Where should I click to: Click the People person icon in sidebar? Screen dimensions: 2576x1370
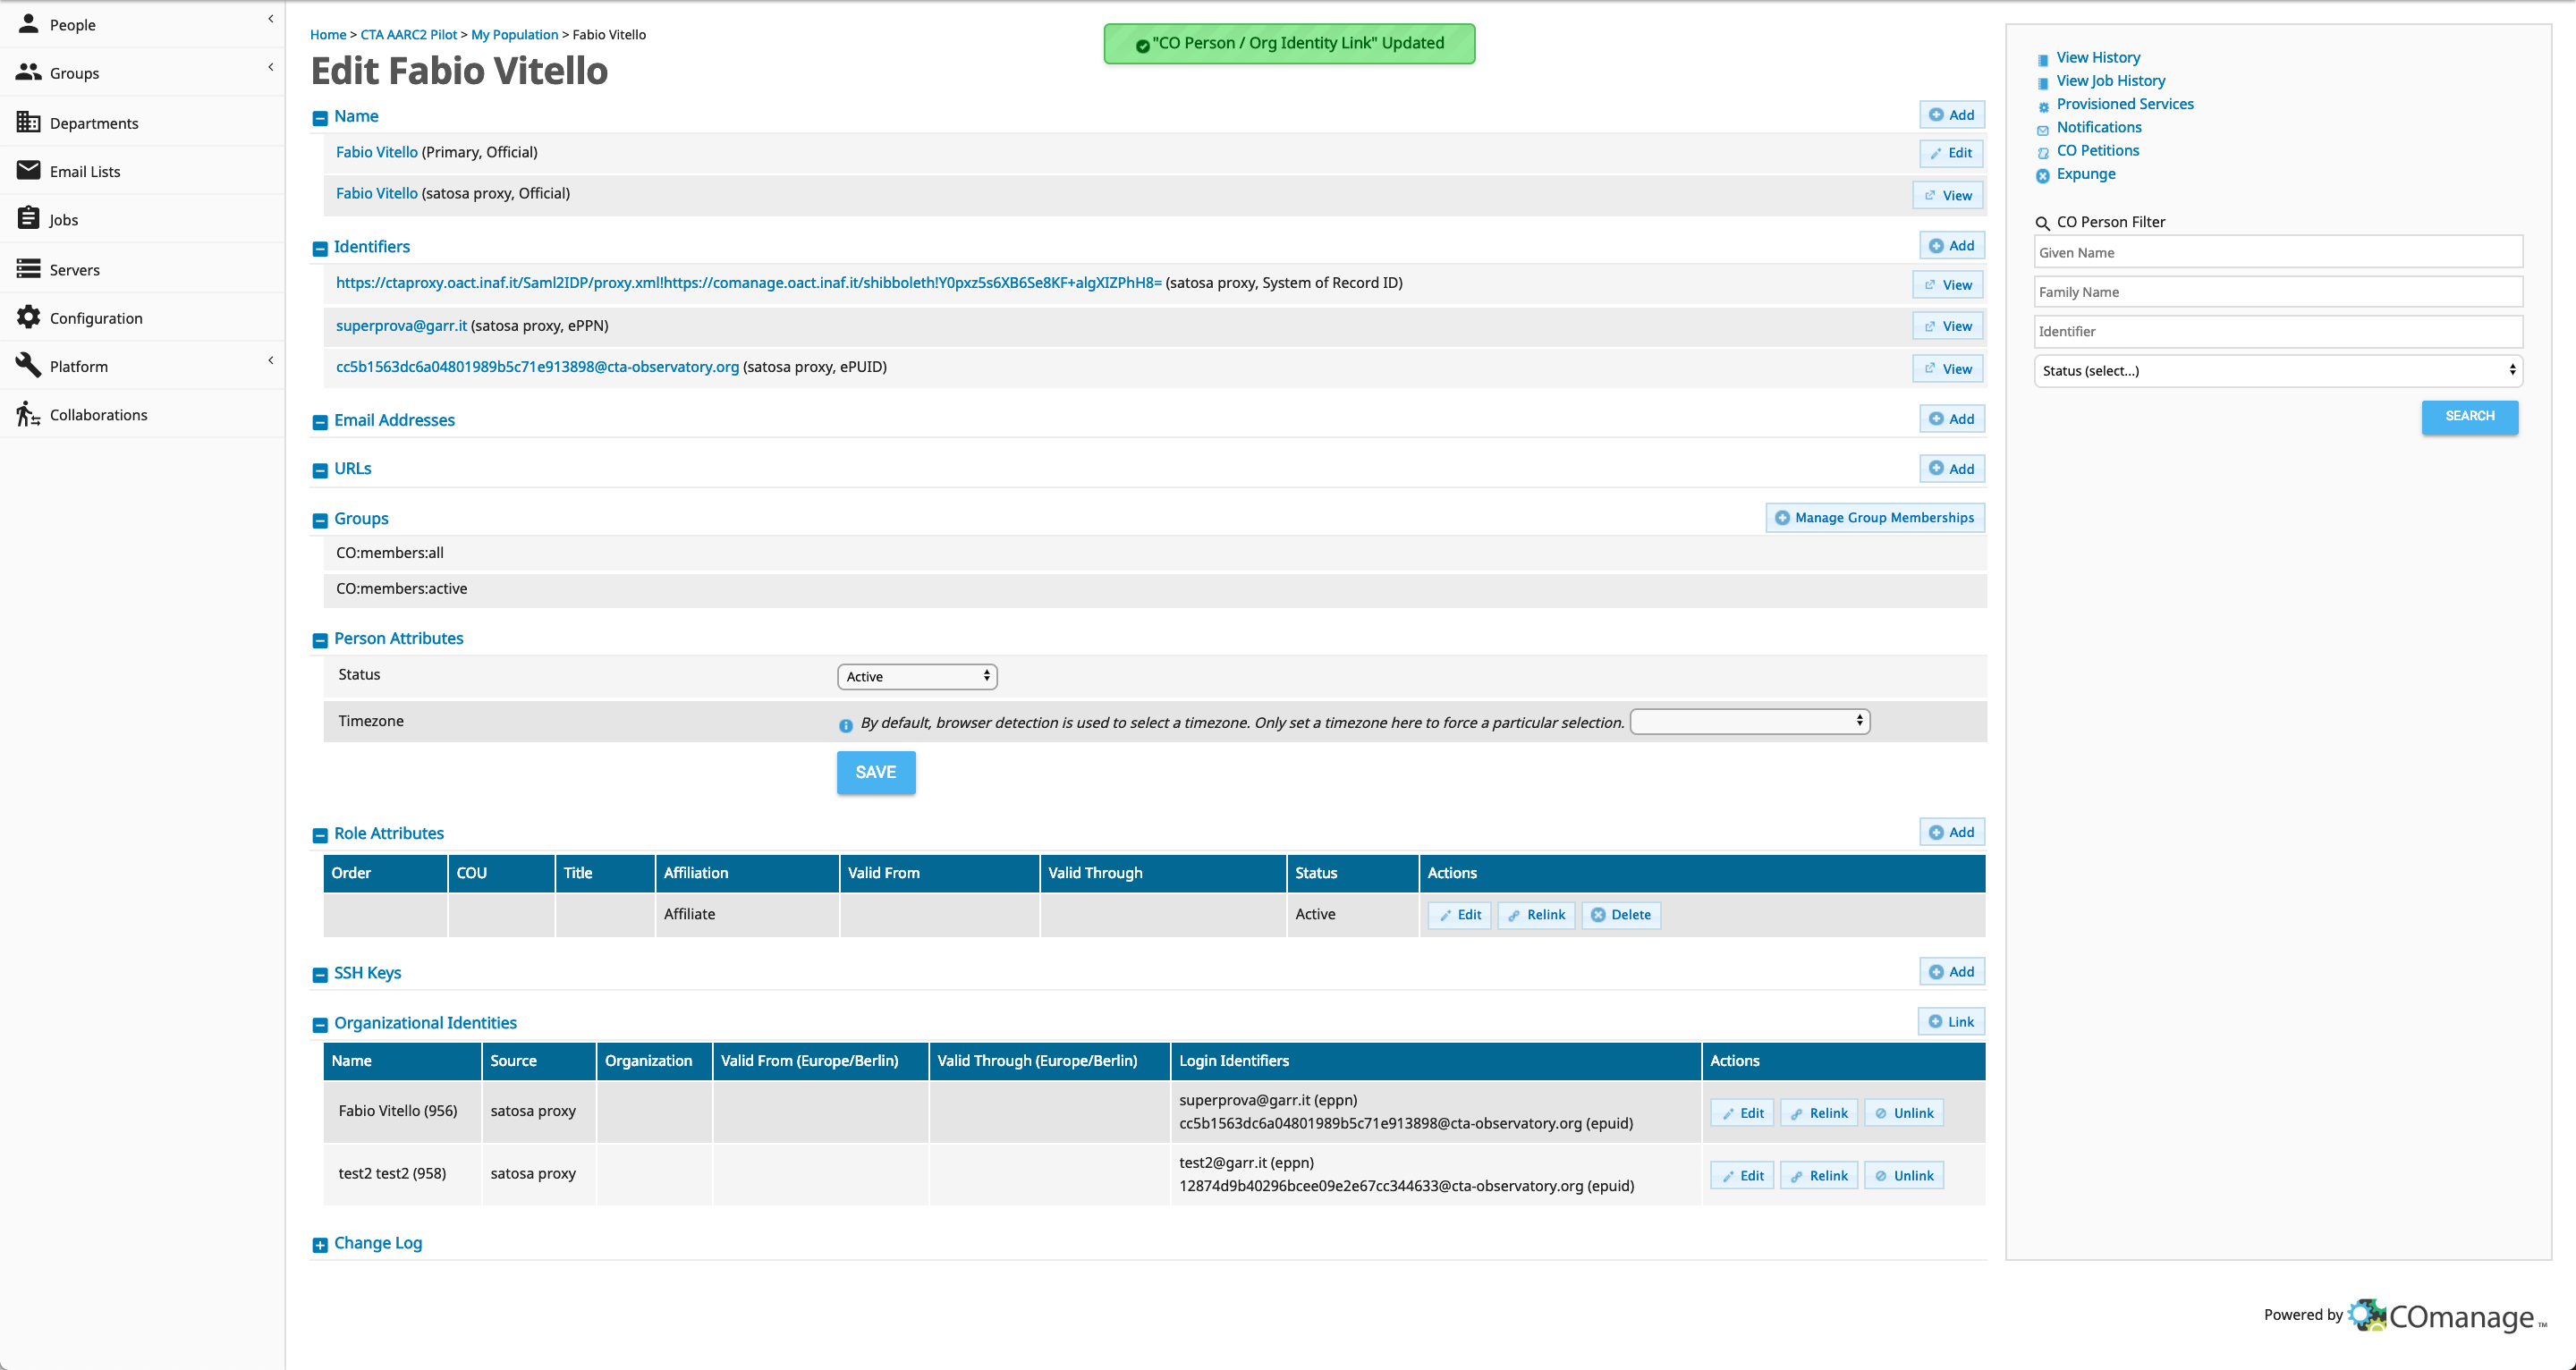tap(29, 24)
